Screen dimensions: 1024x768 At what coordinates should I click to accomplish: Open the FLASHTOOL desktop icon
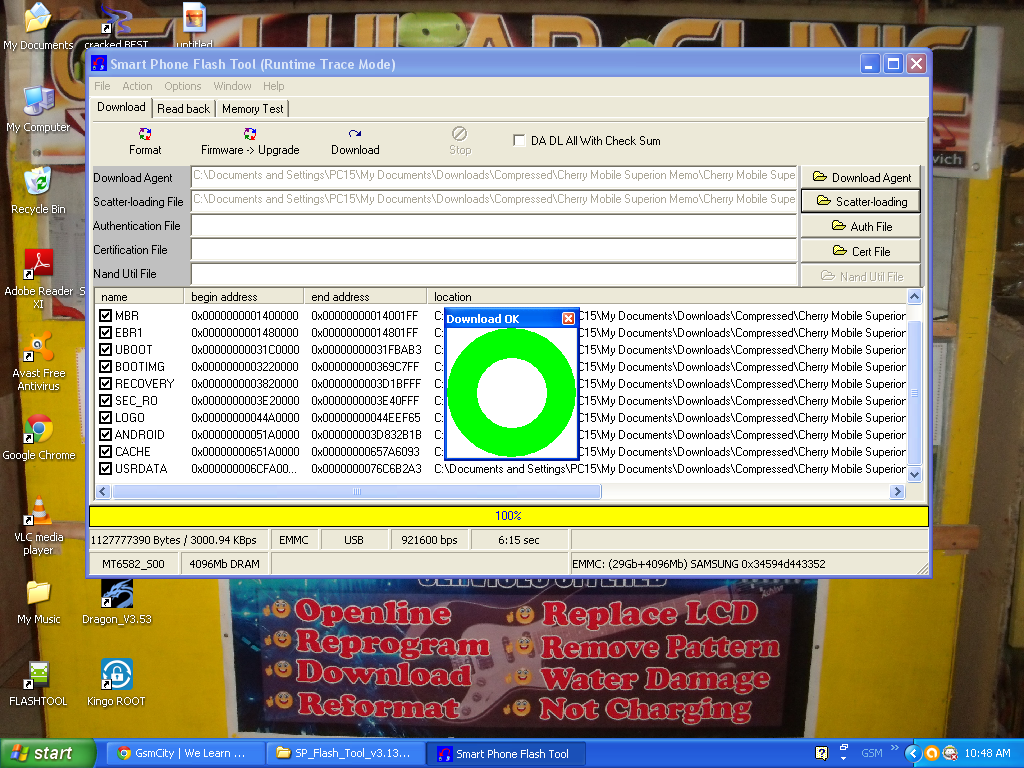tap(39, 683)
